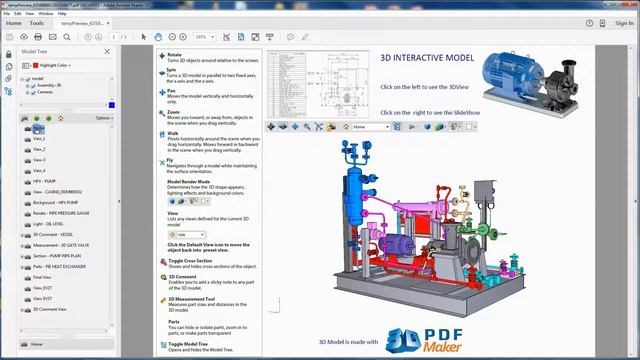Screen dimensions: 640x360
Task: Open the lighting dropdown in 3D toolbar
Action: click(x=455, y=127)
